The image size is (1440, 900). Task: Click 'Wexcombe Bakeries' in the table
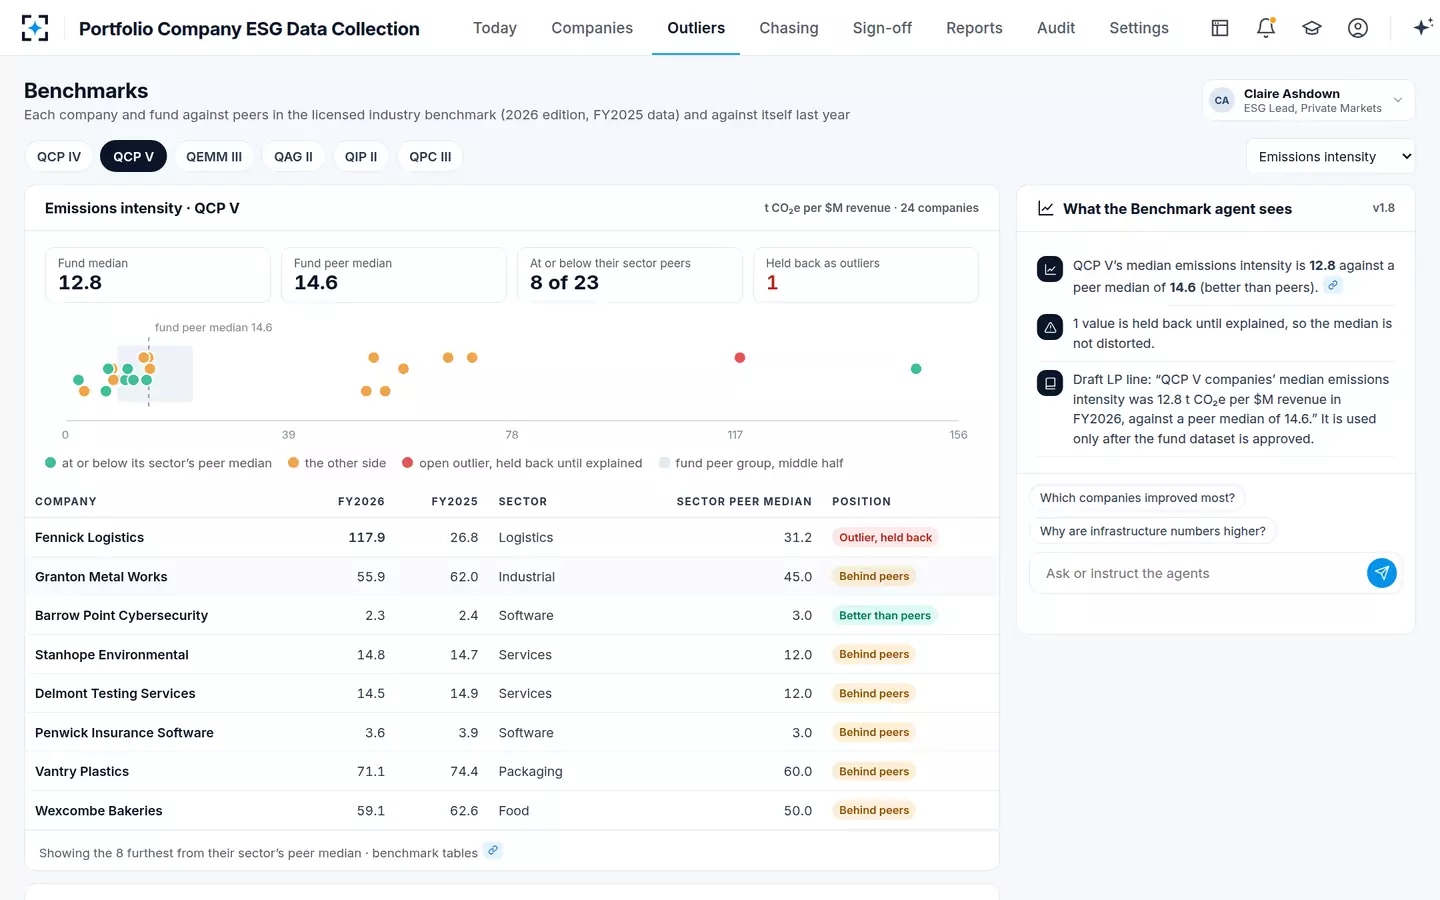[98, 811]
